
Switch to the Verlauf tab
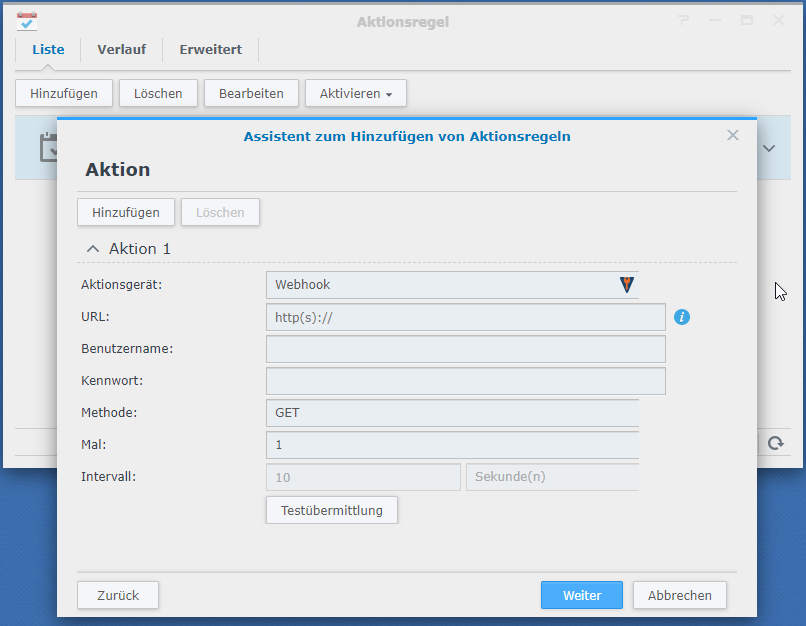tap(122, 50)
